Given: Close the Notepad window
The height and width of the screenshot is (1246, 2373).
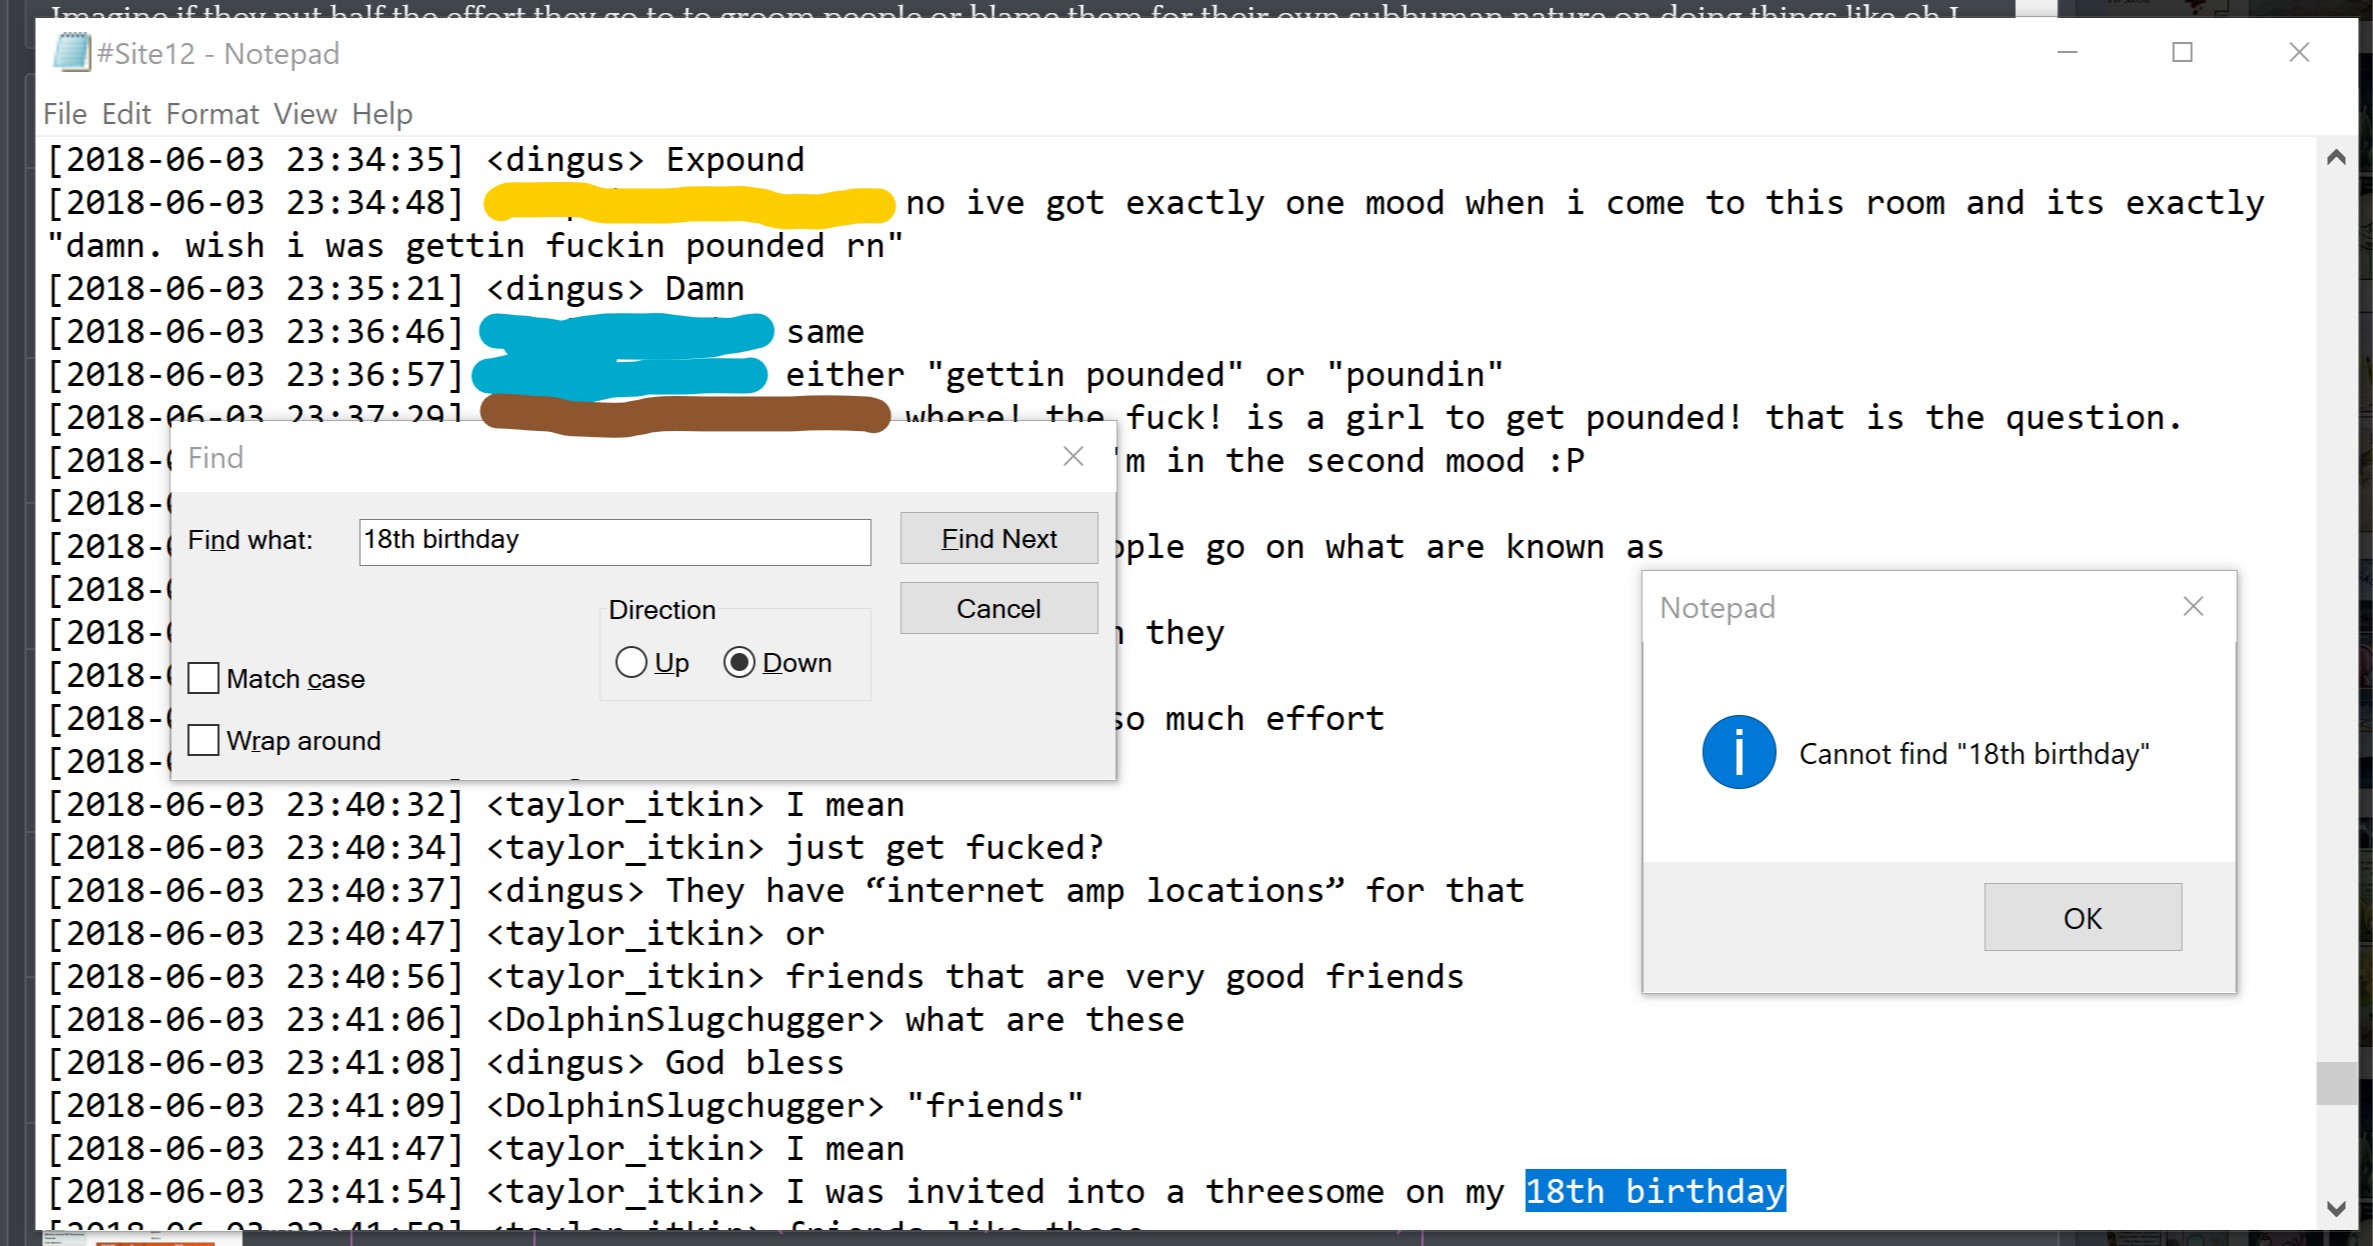Looking at the screenshot, I should pos(2299,52).
